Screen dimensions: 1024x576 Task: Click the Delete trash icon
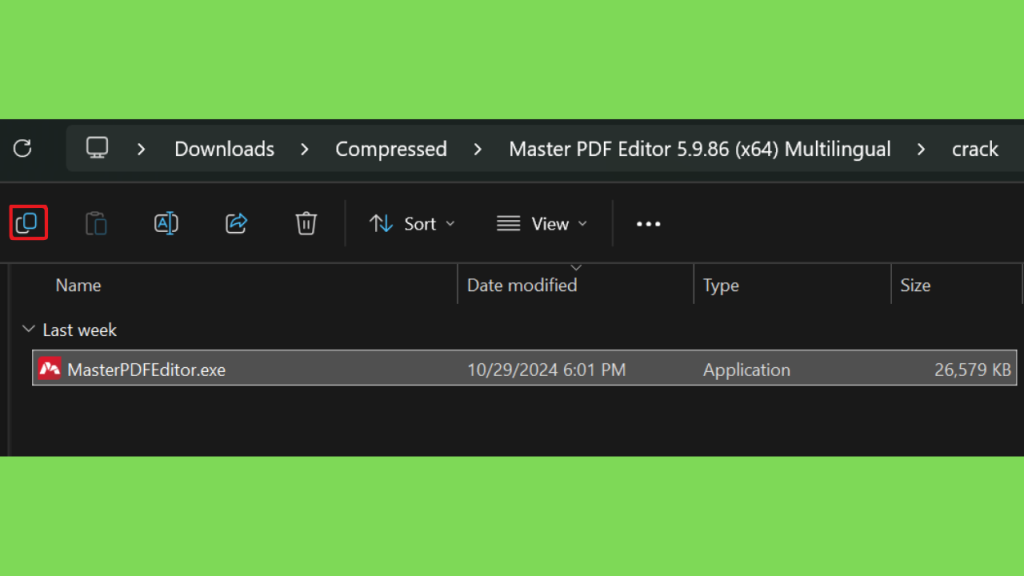306,223
